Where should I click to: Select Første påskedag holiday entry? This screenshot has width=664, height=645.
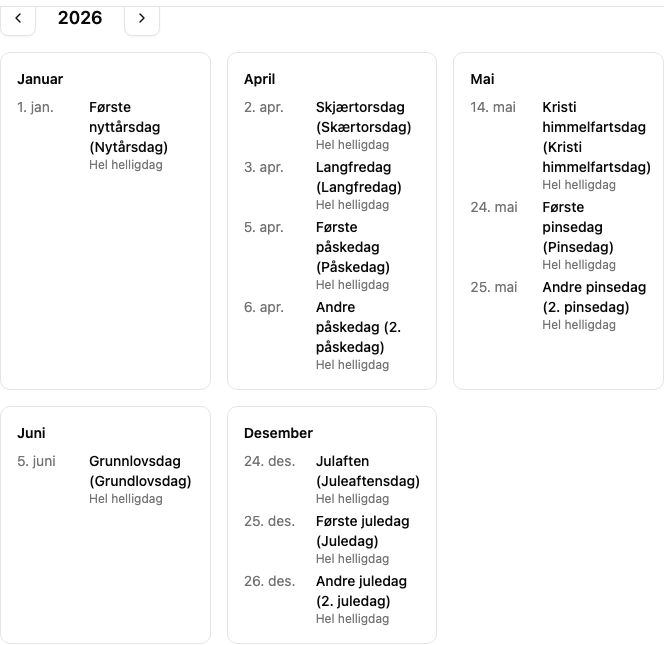pos(332,255)
